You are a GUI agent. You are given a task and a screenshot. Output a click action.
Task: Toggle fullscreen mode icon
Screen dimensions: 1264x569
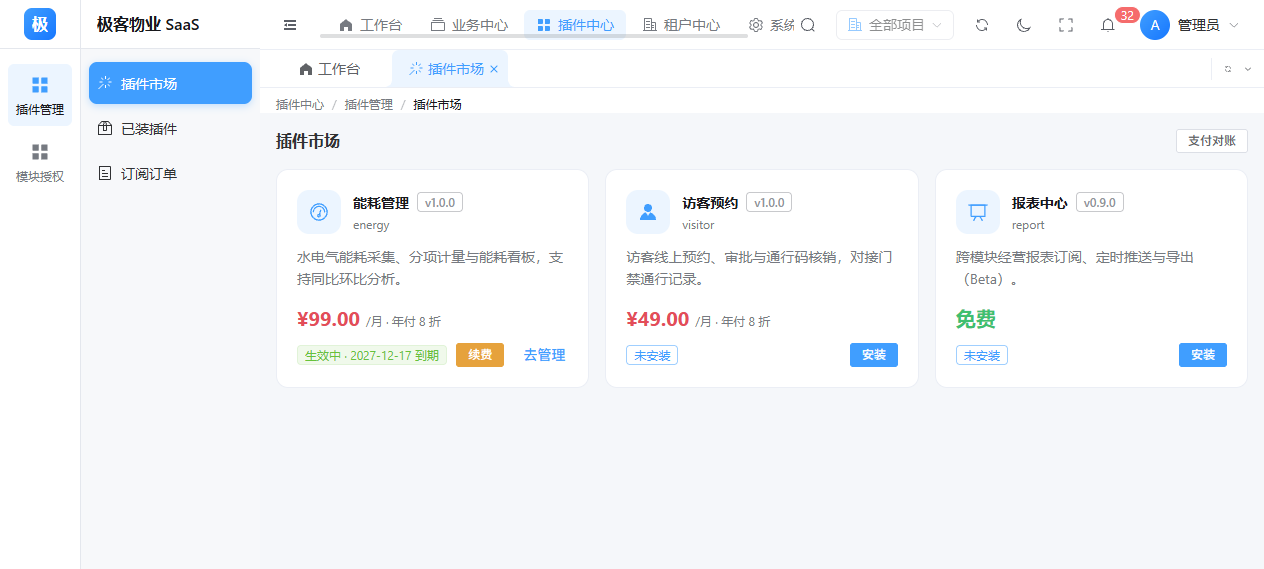(x=1066, y=25)
